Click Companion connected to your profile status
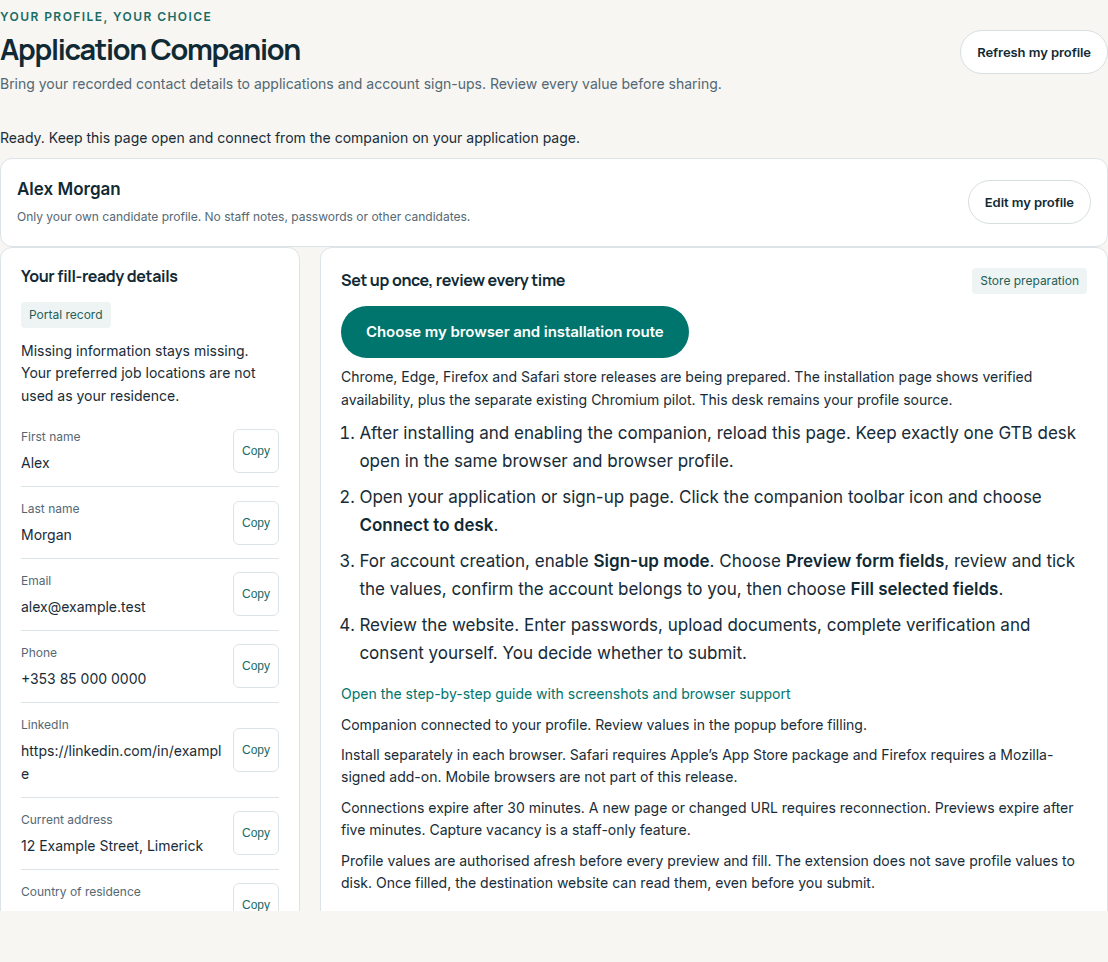 pos(603,725)
